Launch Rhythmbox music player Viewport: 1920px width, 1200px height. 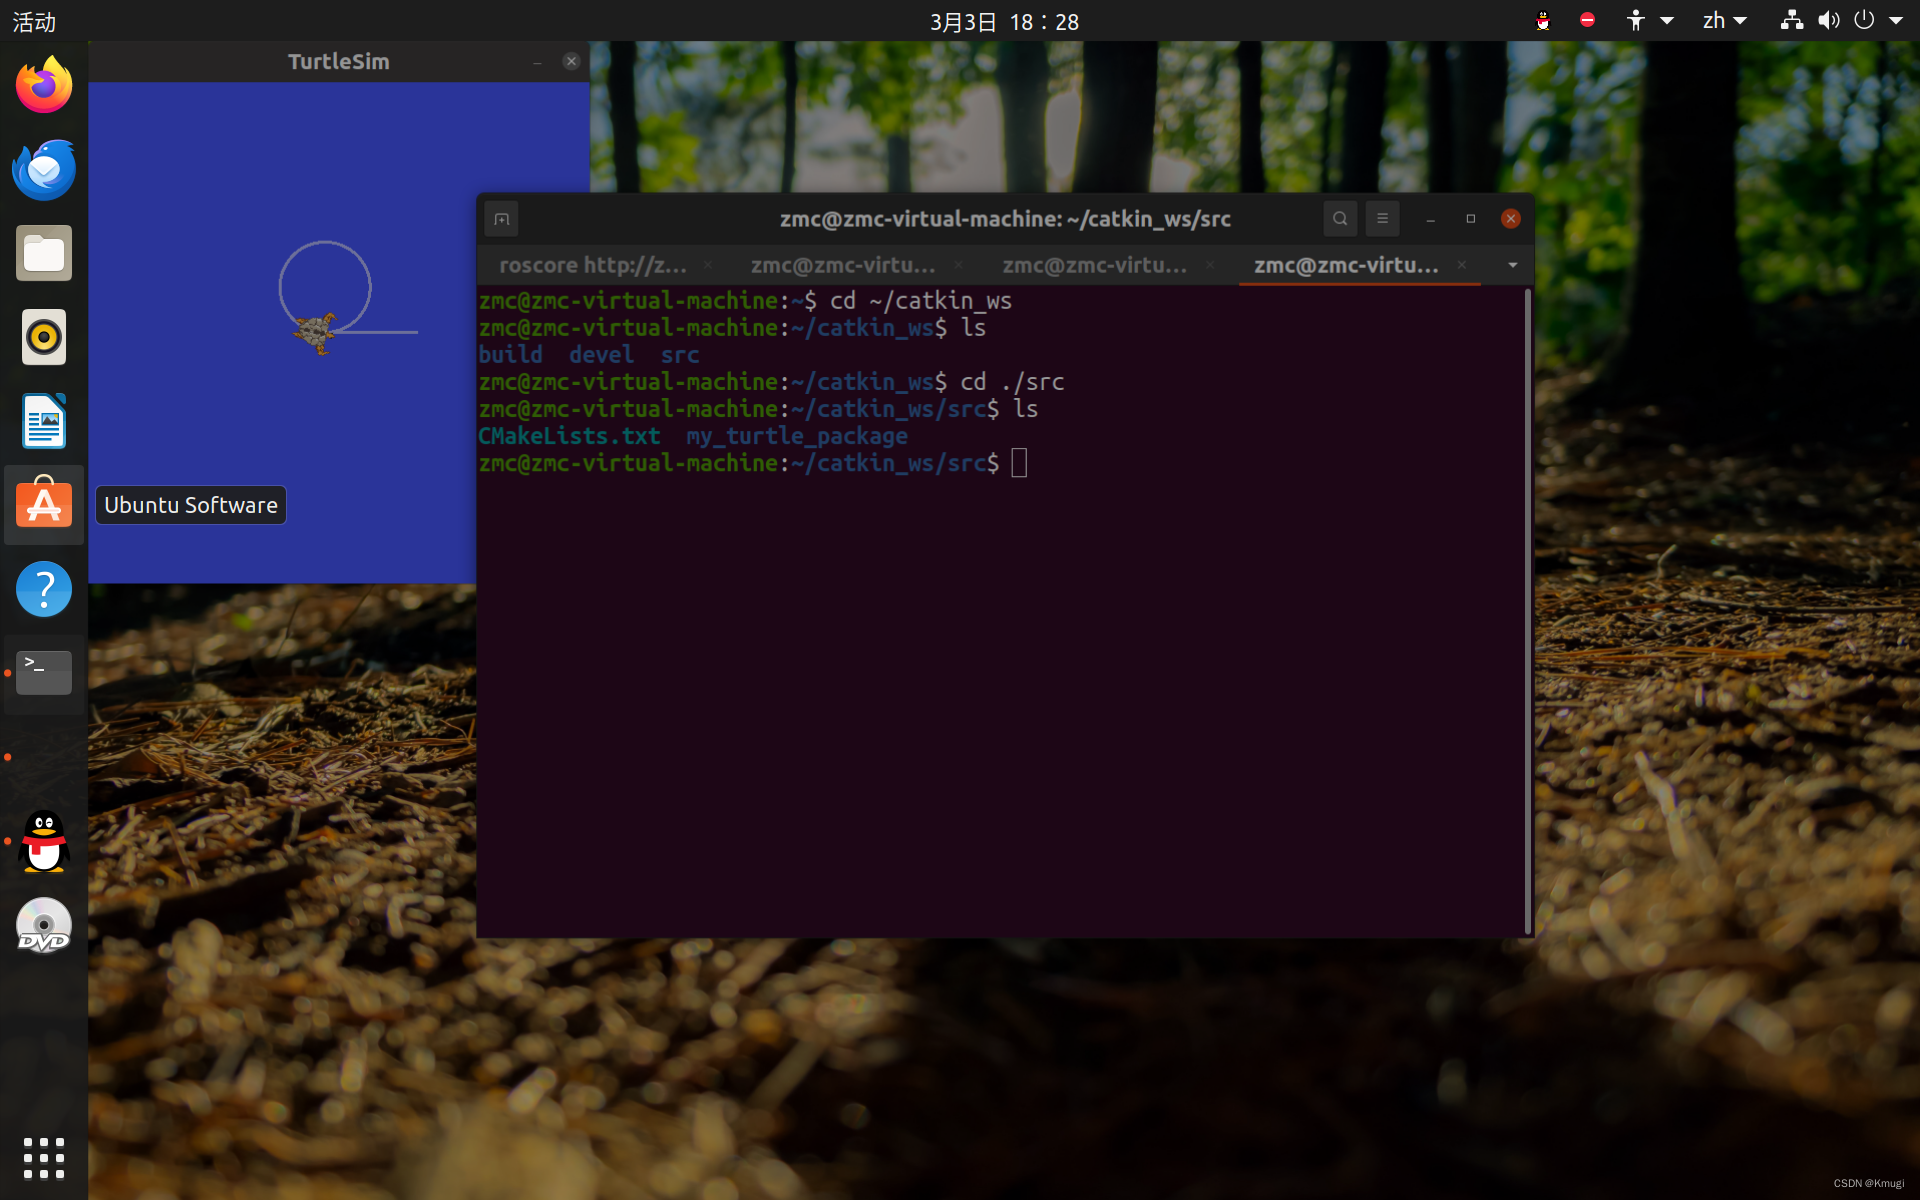coord(44,338)
